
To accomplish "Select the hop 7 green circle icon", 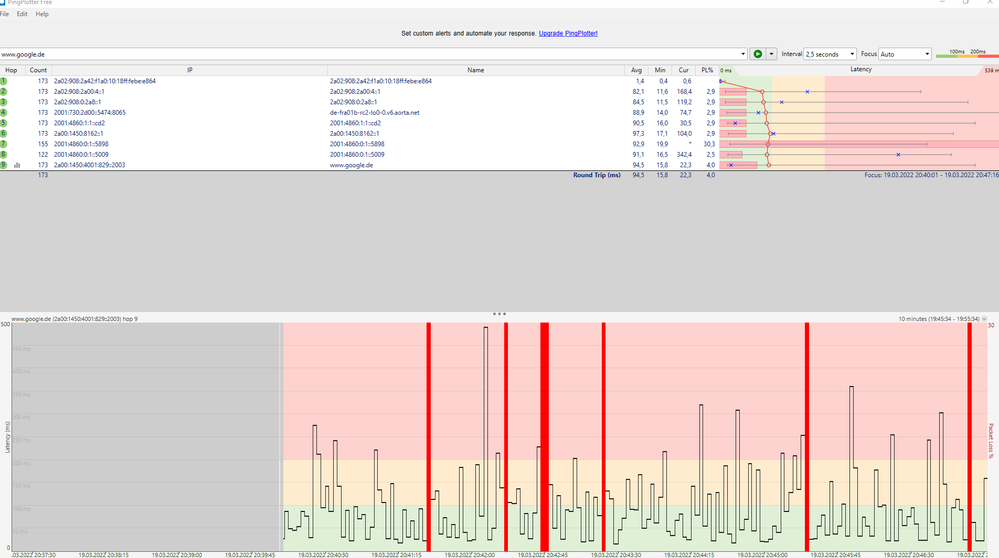I will [3, 144].
